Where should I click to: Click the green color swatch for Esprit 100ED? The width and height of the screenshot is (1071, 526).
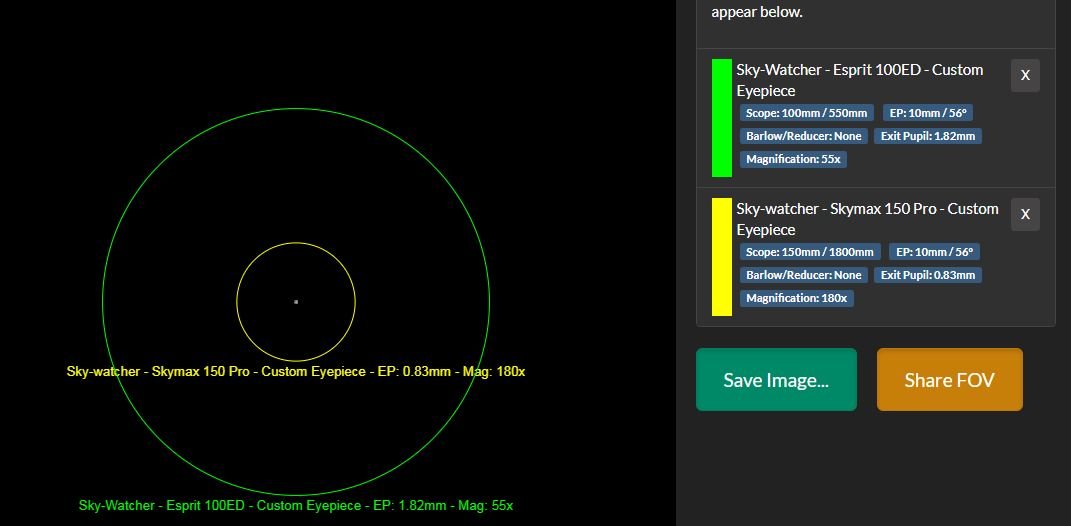coord(721,117)
